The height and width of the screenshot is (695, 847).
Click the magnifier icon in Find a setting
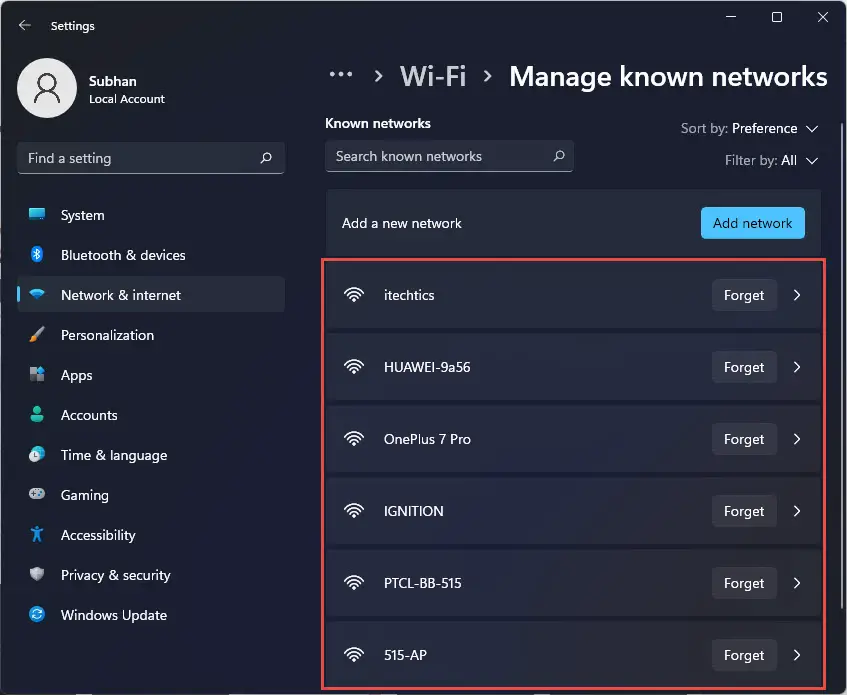click(x=266, y=158)
